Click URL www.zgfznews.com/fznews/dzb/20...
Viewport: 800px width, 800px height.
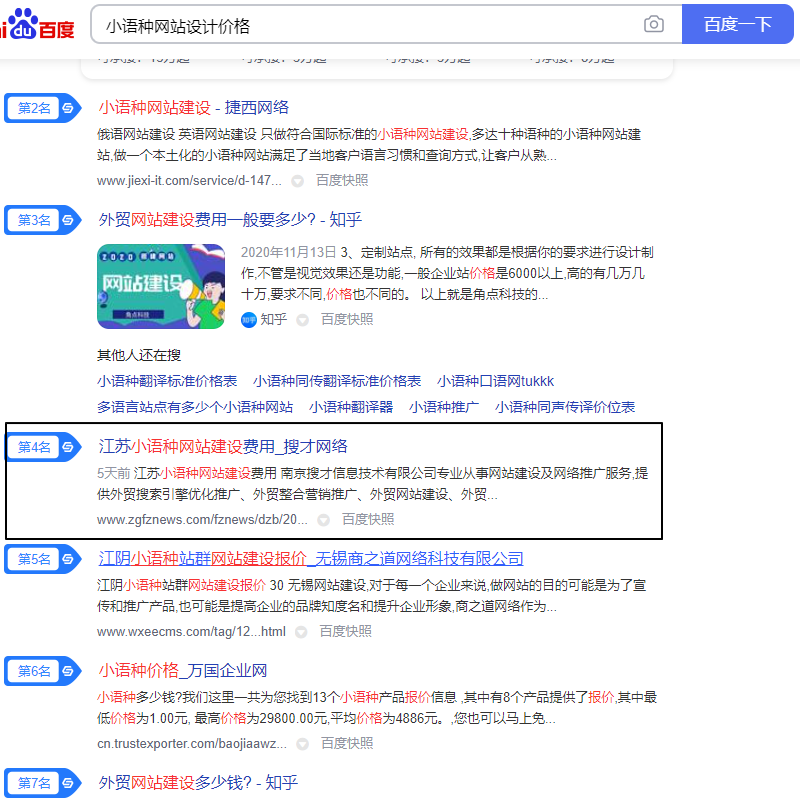(x=202, y=520)
